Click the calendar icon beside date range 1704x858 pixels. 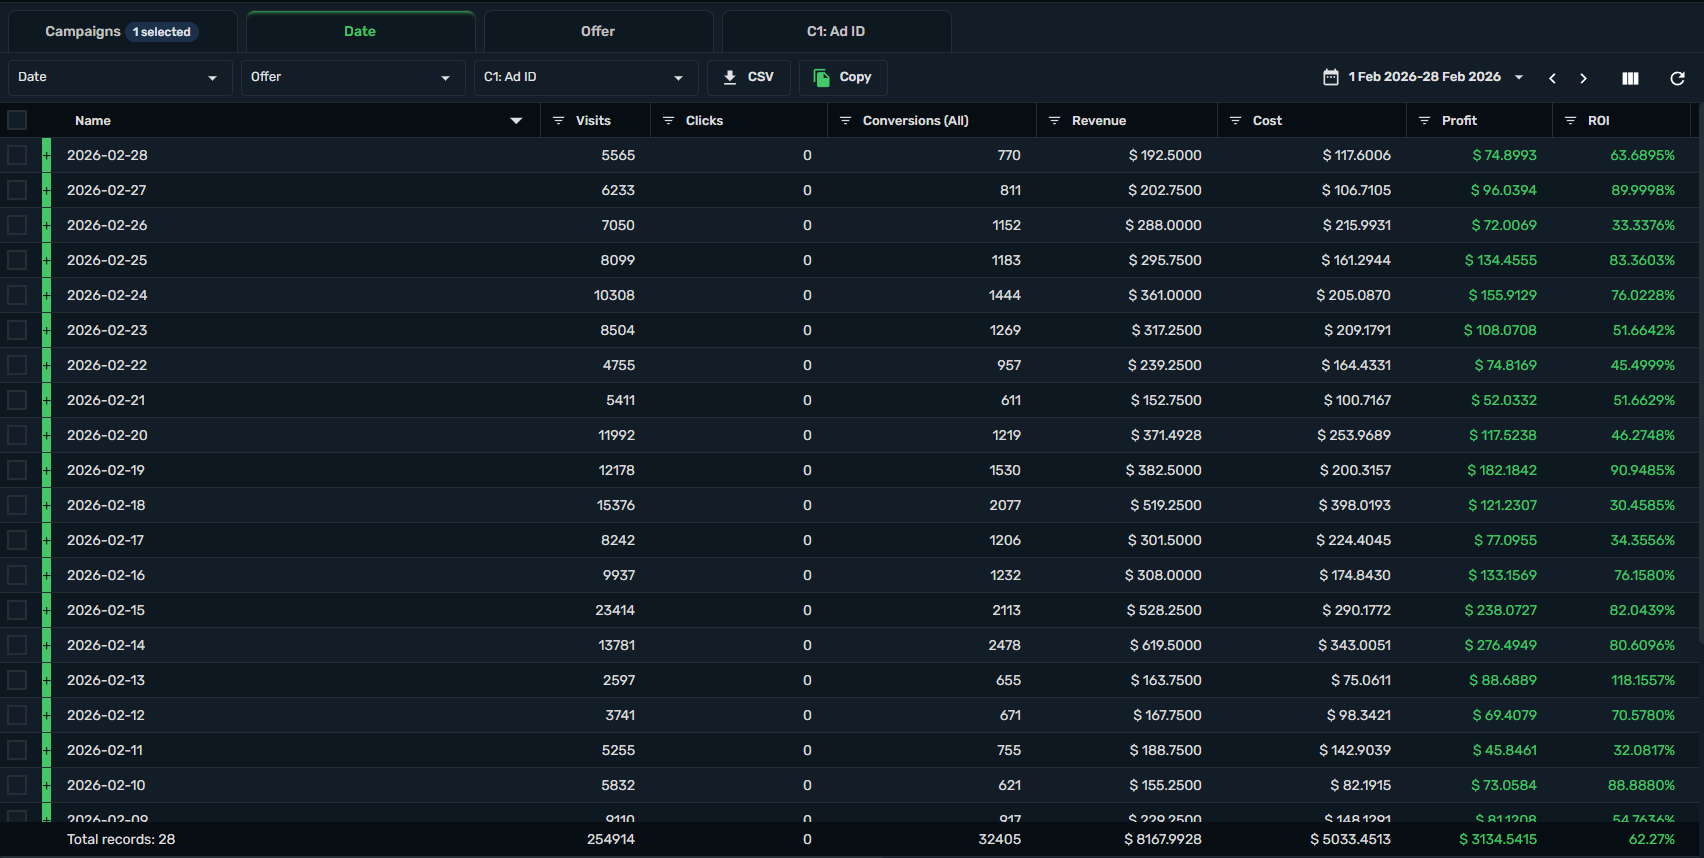(x=1331, y=77)
